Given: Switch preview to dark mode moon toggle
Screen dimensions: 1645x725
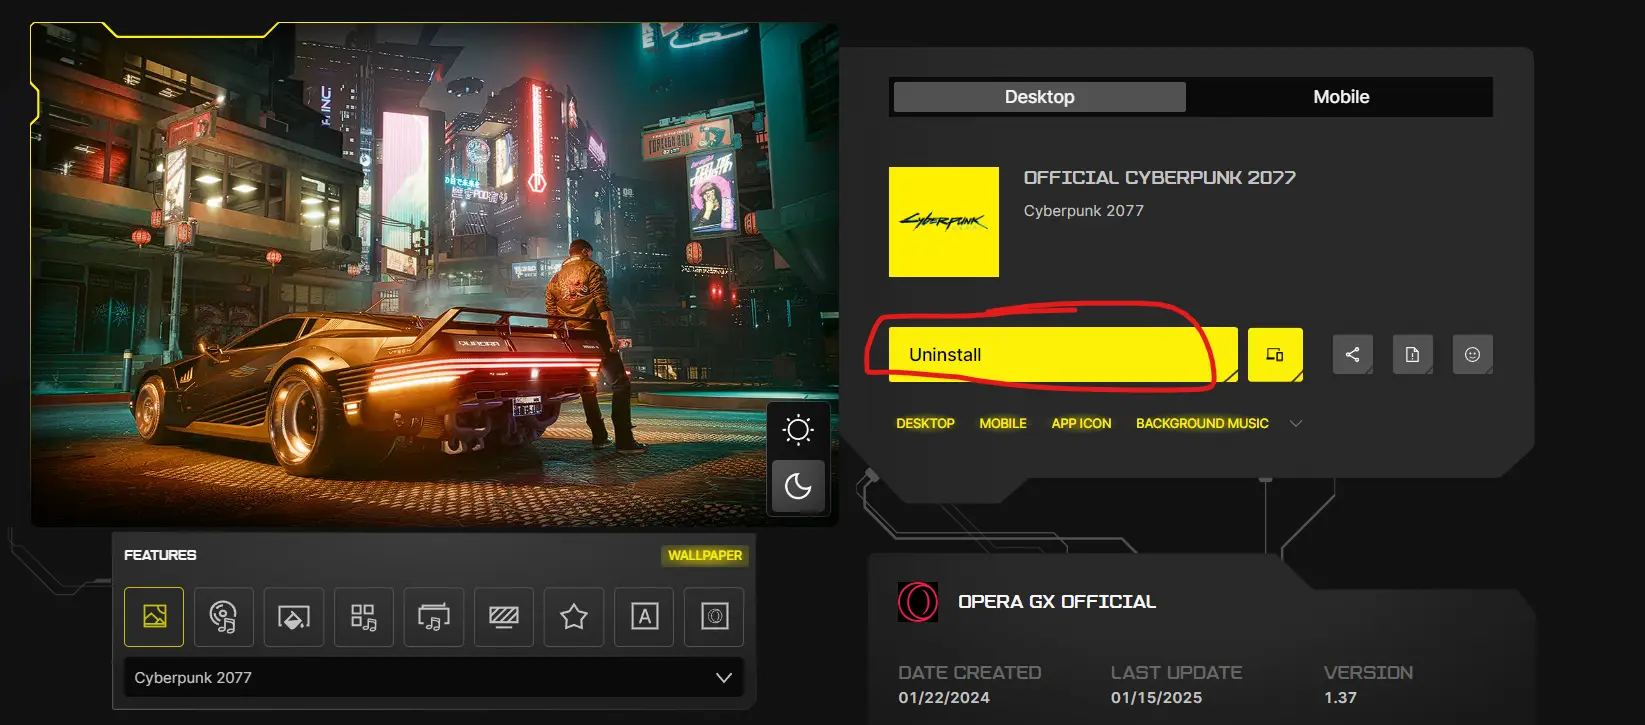Looking at the screenshot, I should click(798, 486).
